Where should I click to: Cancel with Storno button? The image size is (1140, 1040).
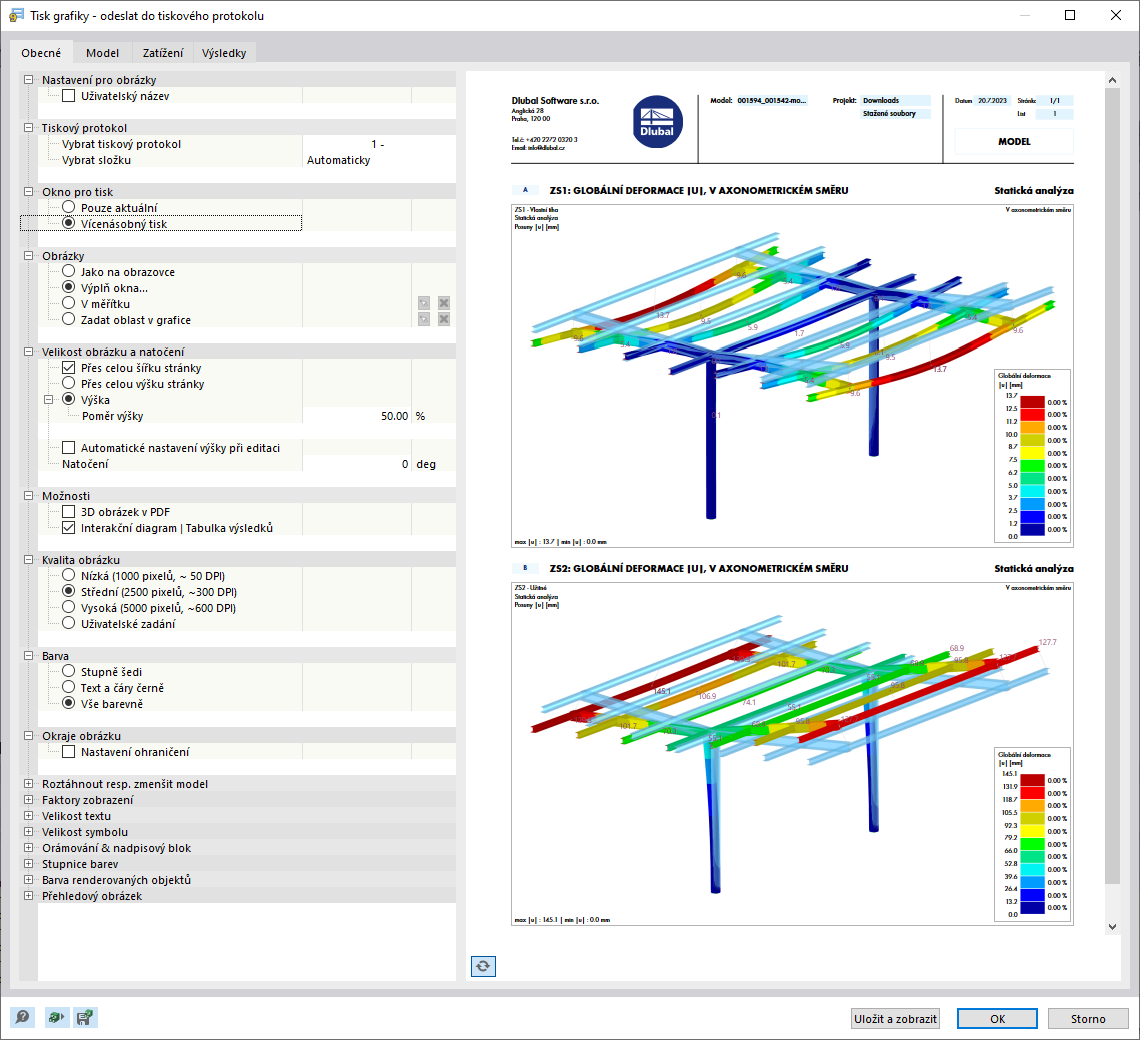tap(1088, 1019)
